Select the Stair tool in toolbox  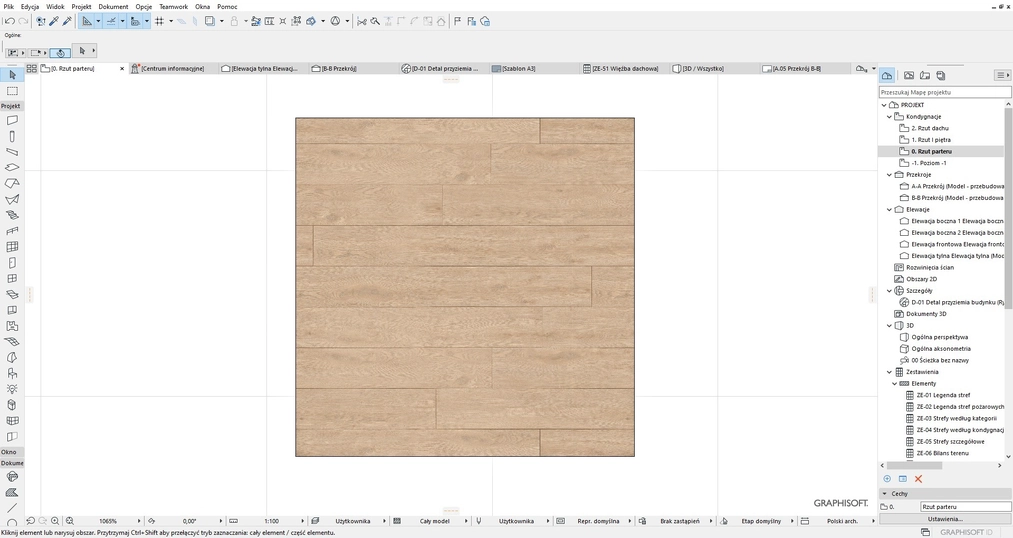click(x=12, y=215)
